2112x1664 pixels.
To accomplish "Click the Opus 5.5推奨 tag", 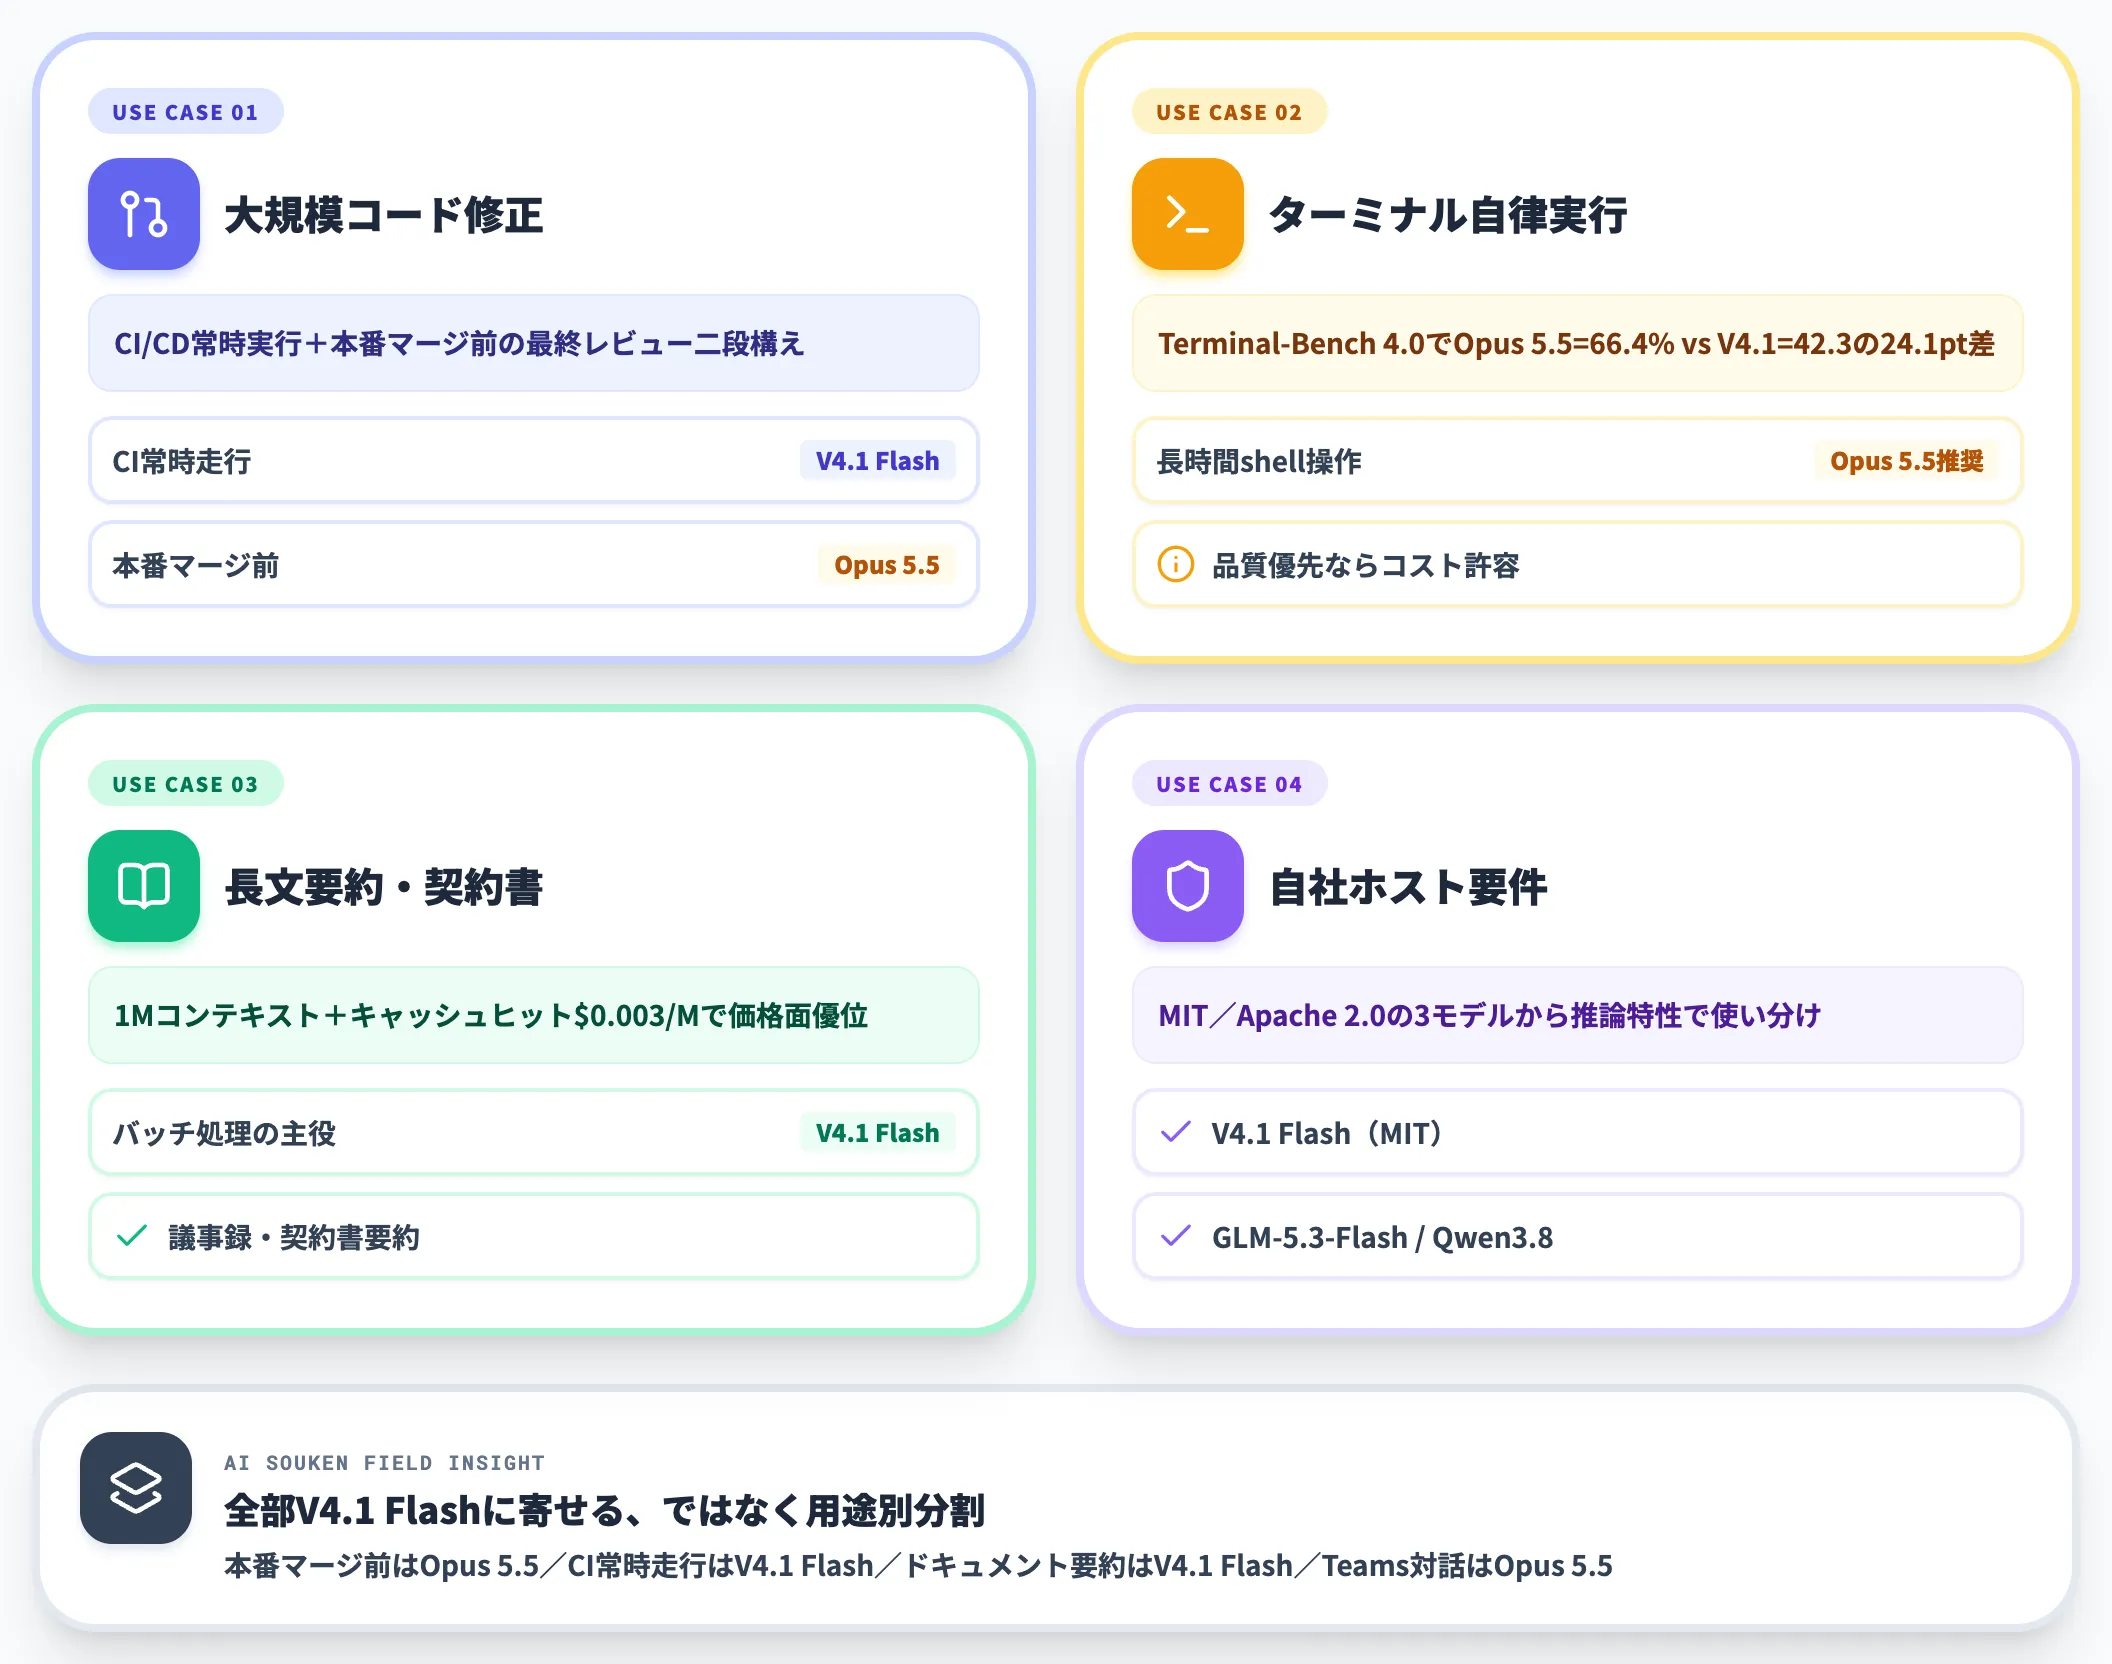I will [1907, 461].
